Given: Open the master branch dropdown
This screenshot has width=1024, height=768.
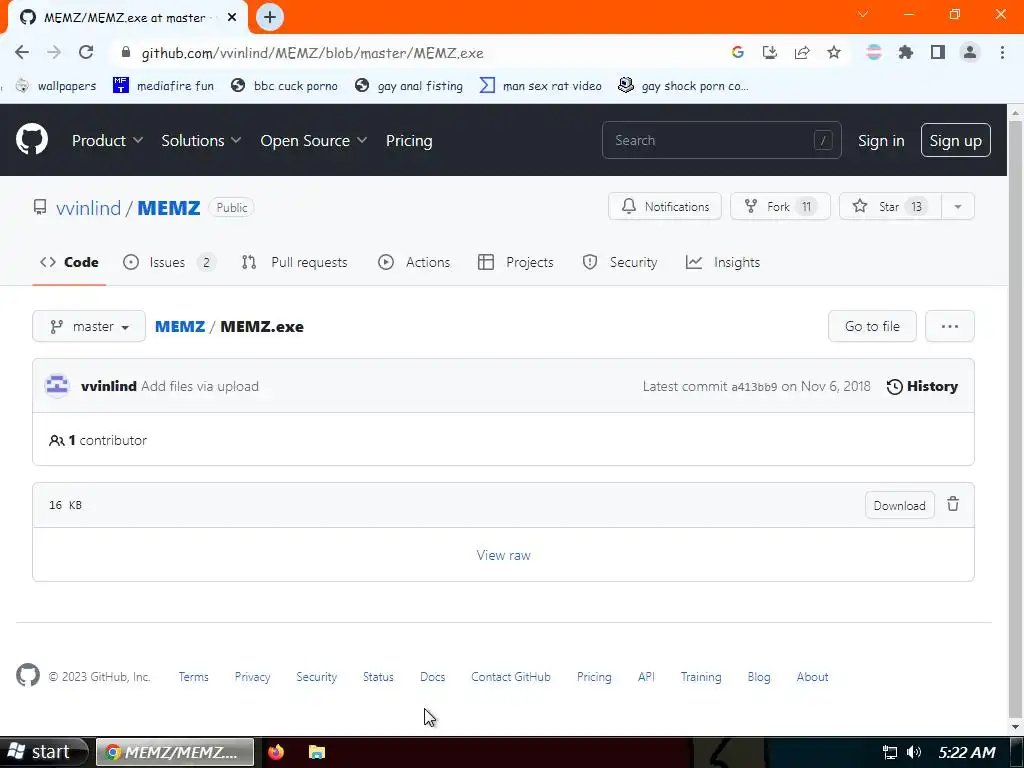Looking at the screenshot, I should click(89, 327).
